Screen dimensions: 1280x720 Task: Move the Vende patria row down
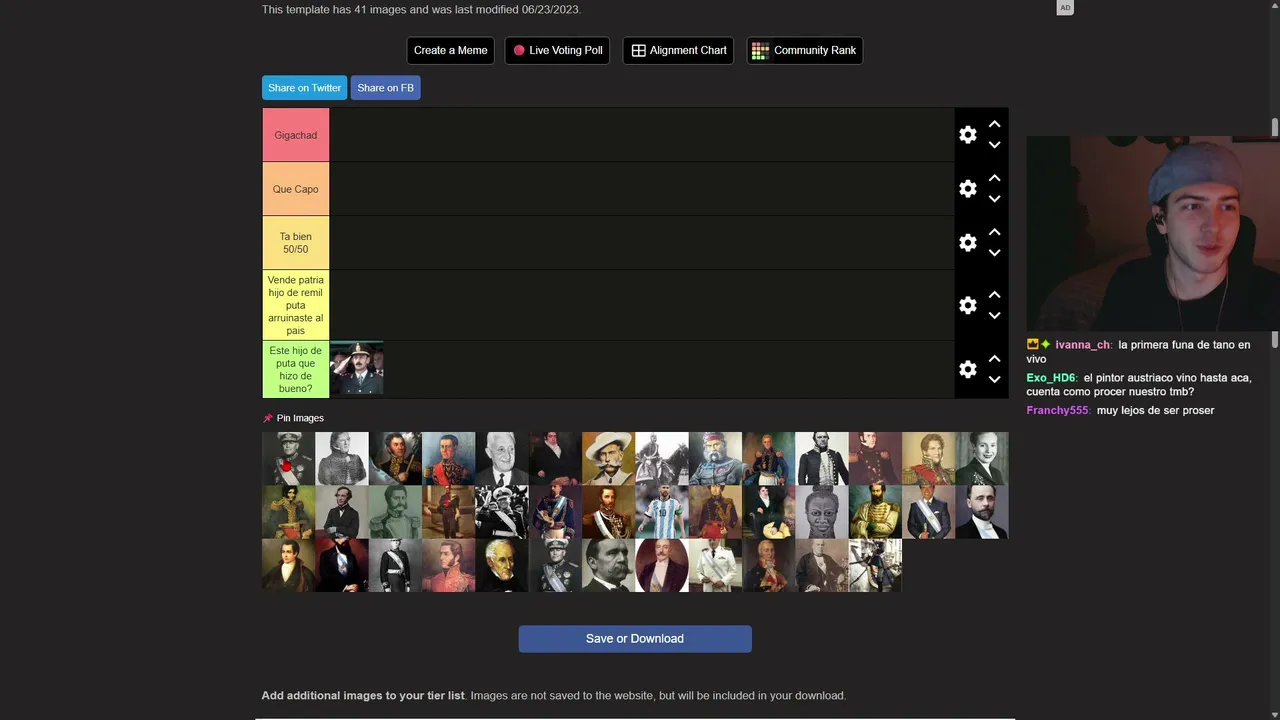tap(994, 315)
